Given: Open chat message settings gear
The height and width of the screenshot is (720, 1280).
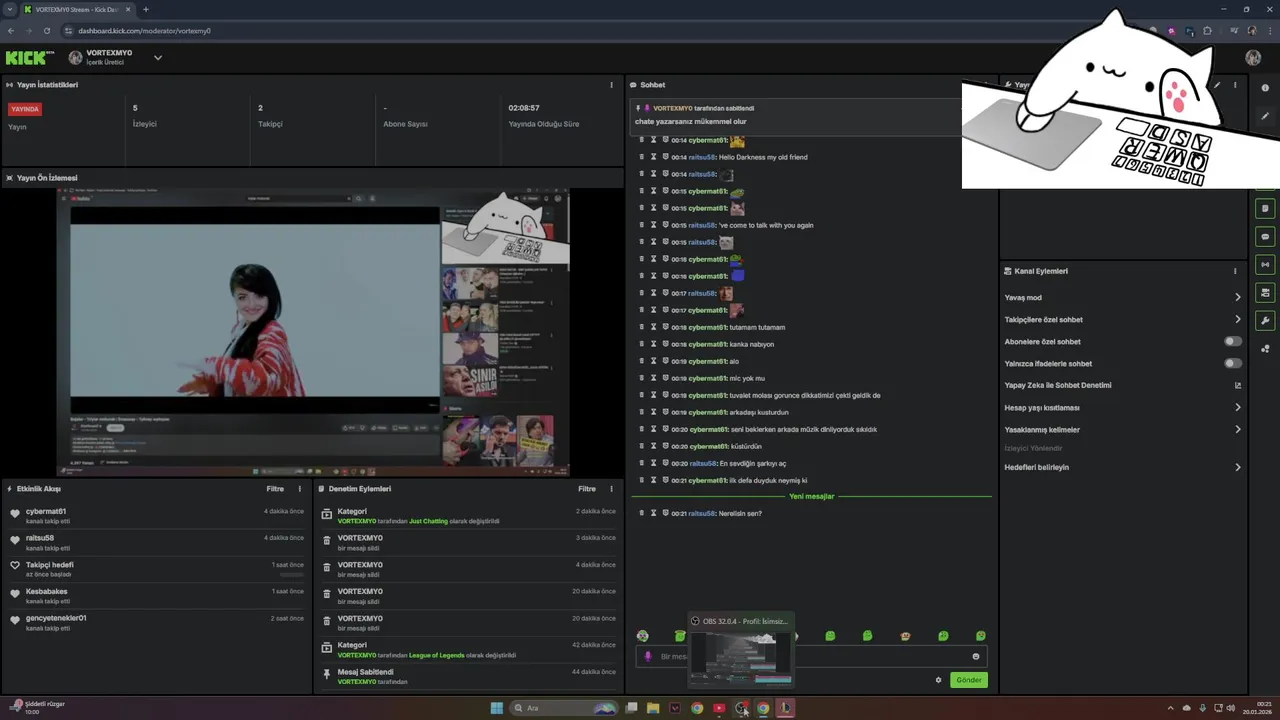Looking at the screenshot, I should (938, 680).
